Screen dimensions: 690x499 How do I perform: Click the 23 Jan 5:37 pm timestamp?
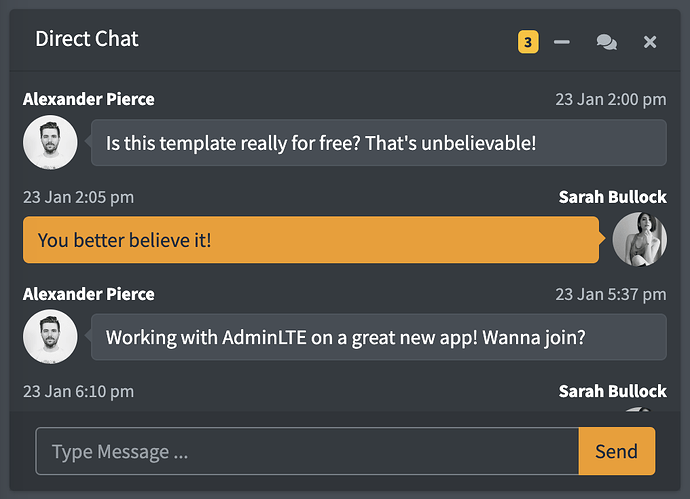coord(610,294)
